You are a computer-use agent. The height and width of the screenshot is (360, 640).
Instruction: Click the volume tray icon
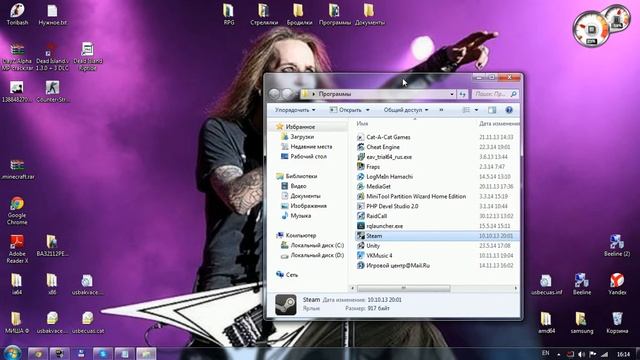[581, 354]
